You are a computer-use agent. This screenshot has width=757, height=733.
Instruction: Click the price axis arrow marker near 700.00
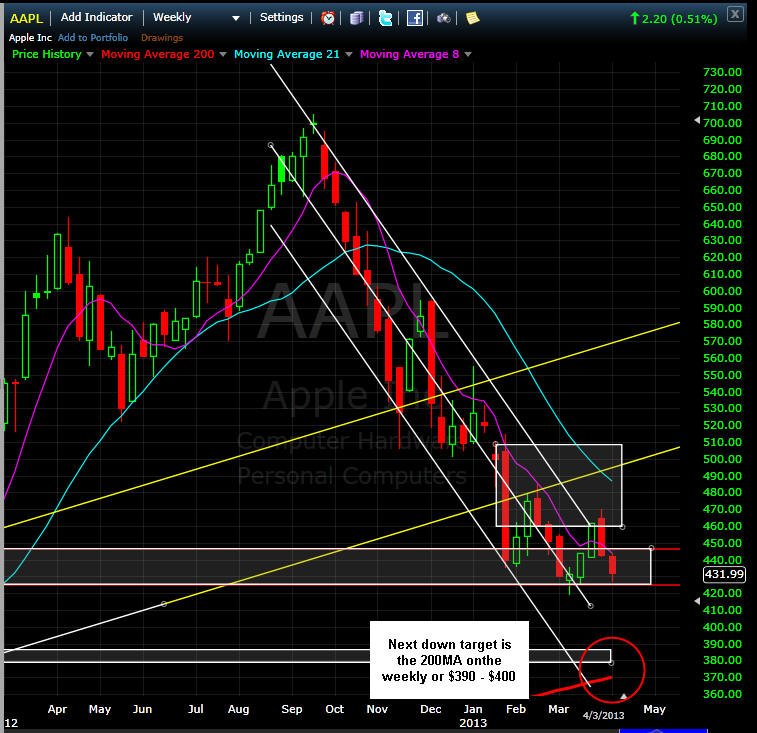tap(697, 120)
